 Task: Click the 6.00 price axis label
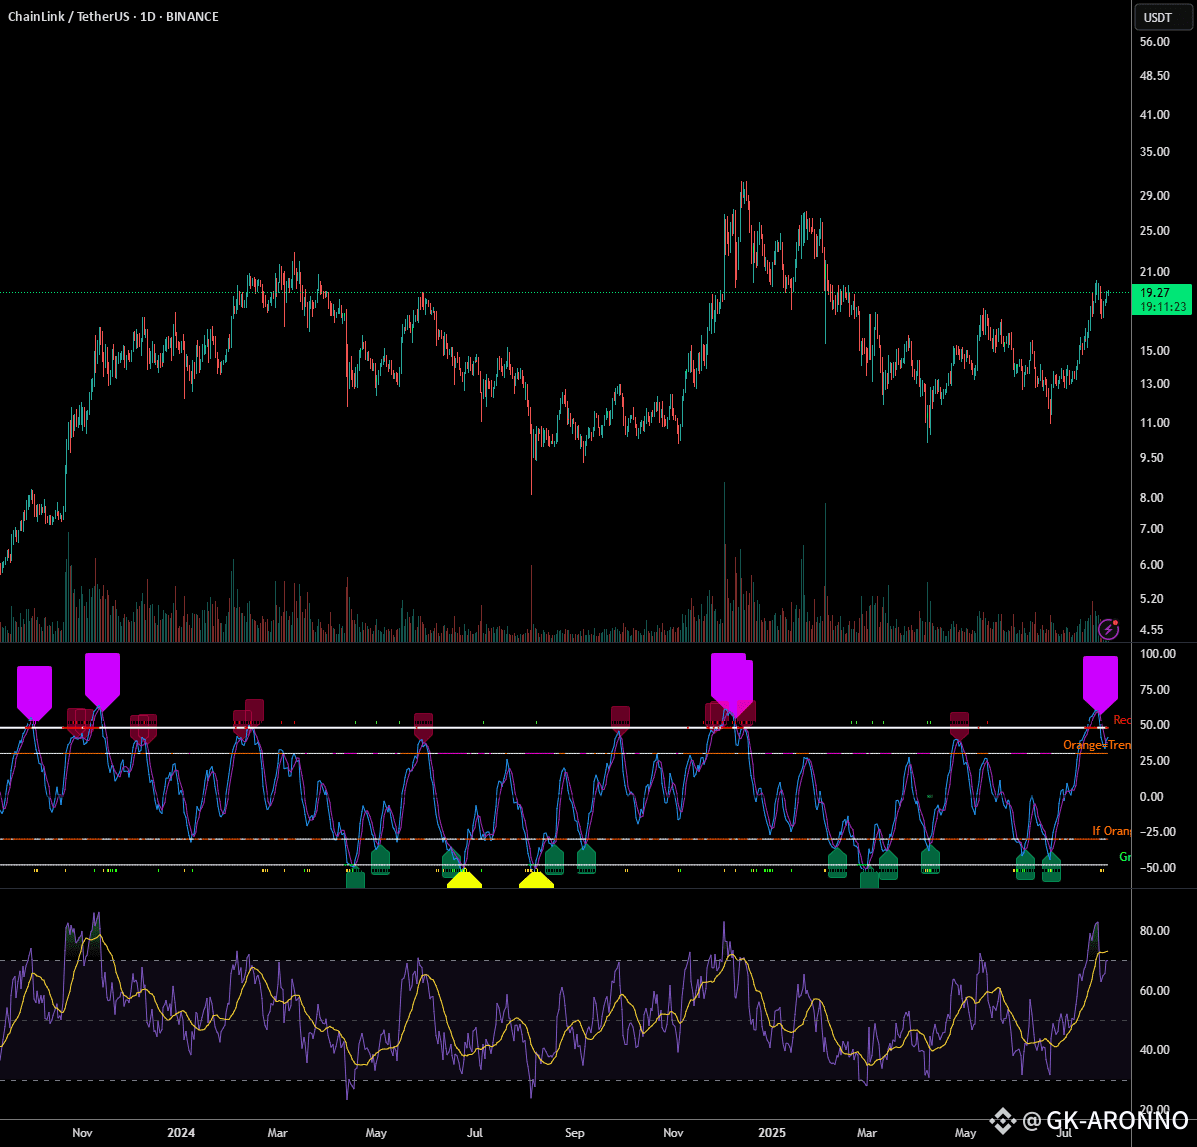click(1151, 565)
